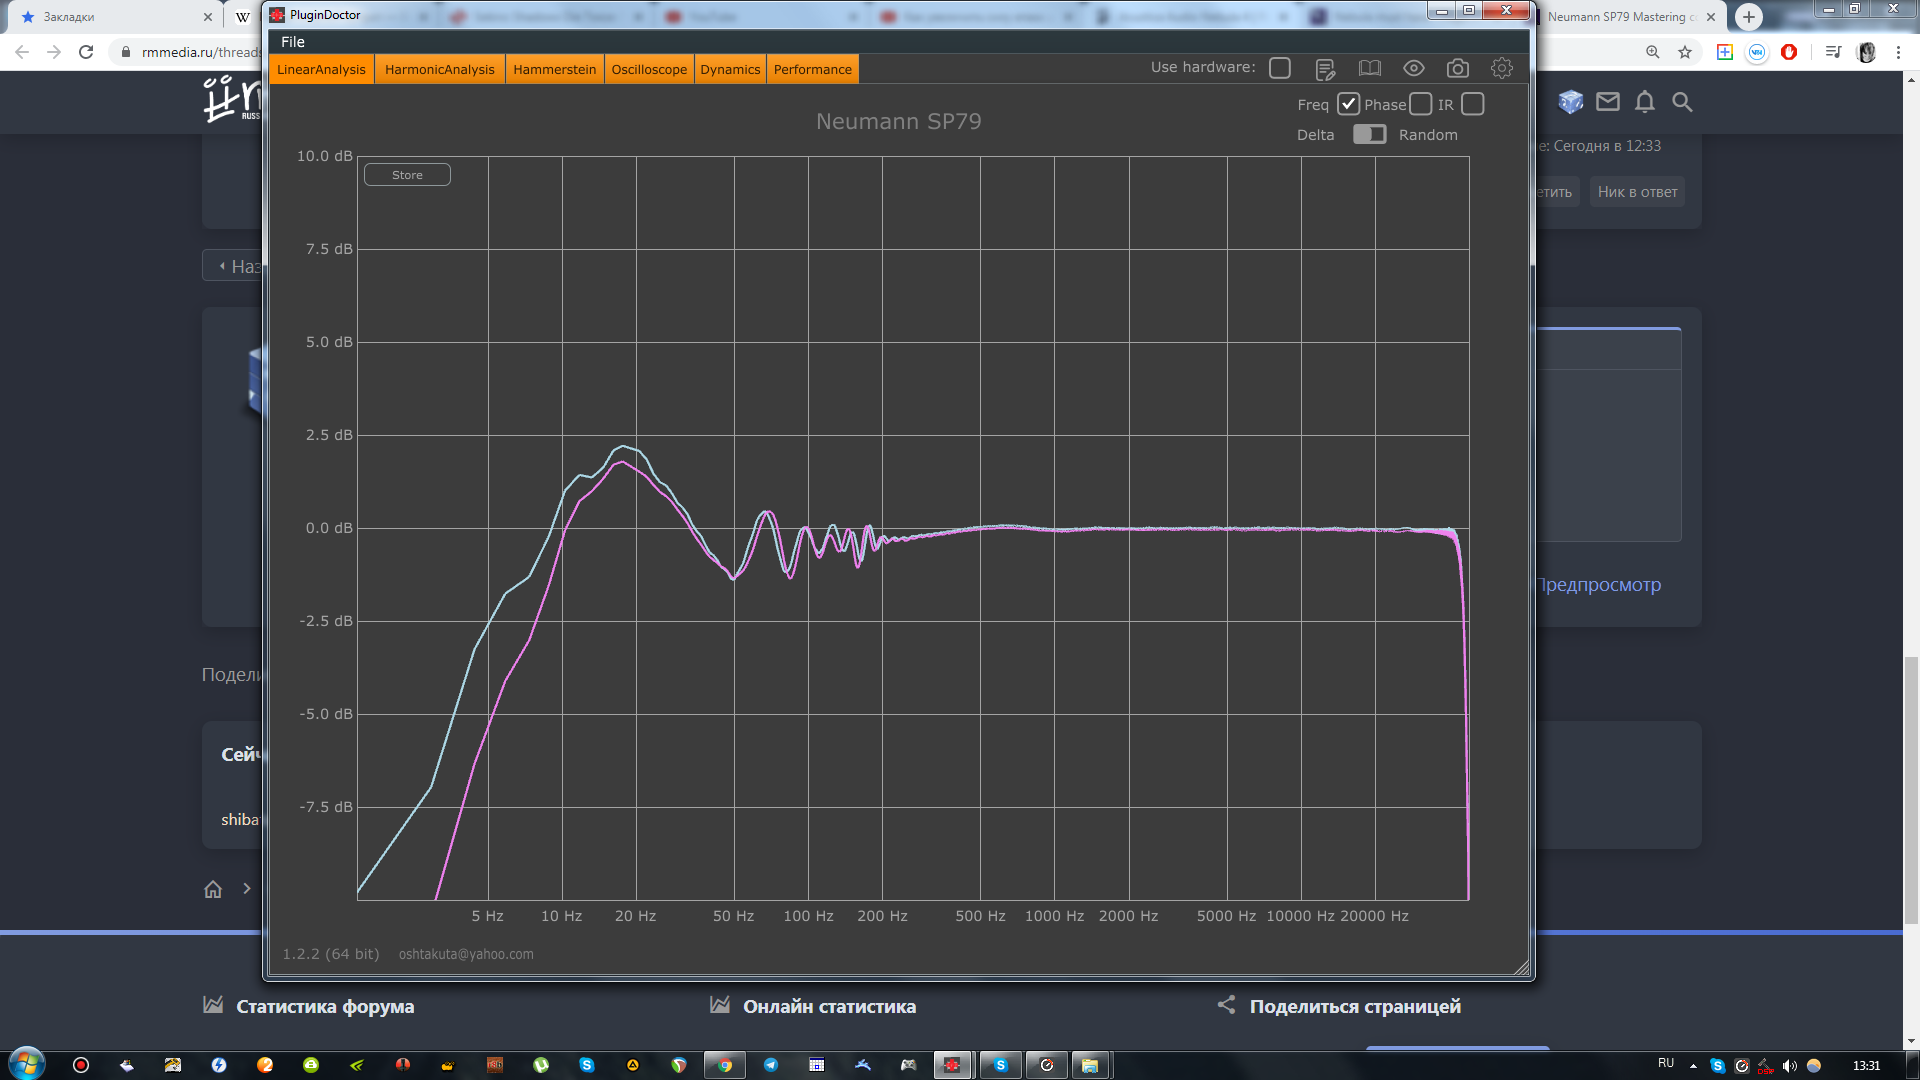
Task: Click the Онлайн статистика heading
Action: [829, 1007]
